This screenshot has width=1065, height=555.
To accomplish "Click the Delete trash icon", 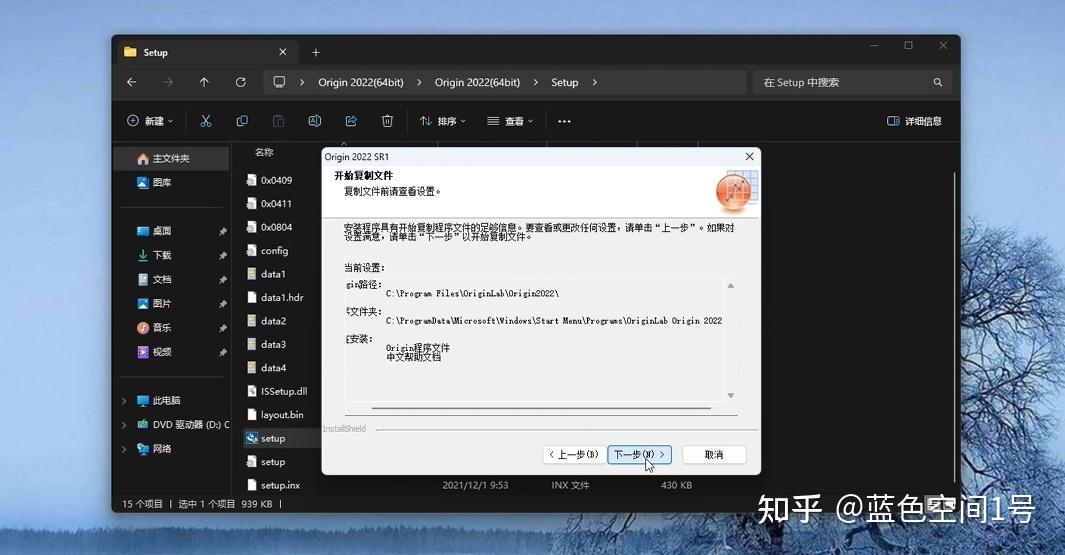I will click(387, 121).
